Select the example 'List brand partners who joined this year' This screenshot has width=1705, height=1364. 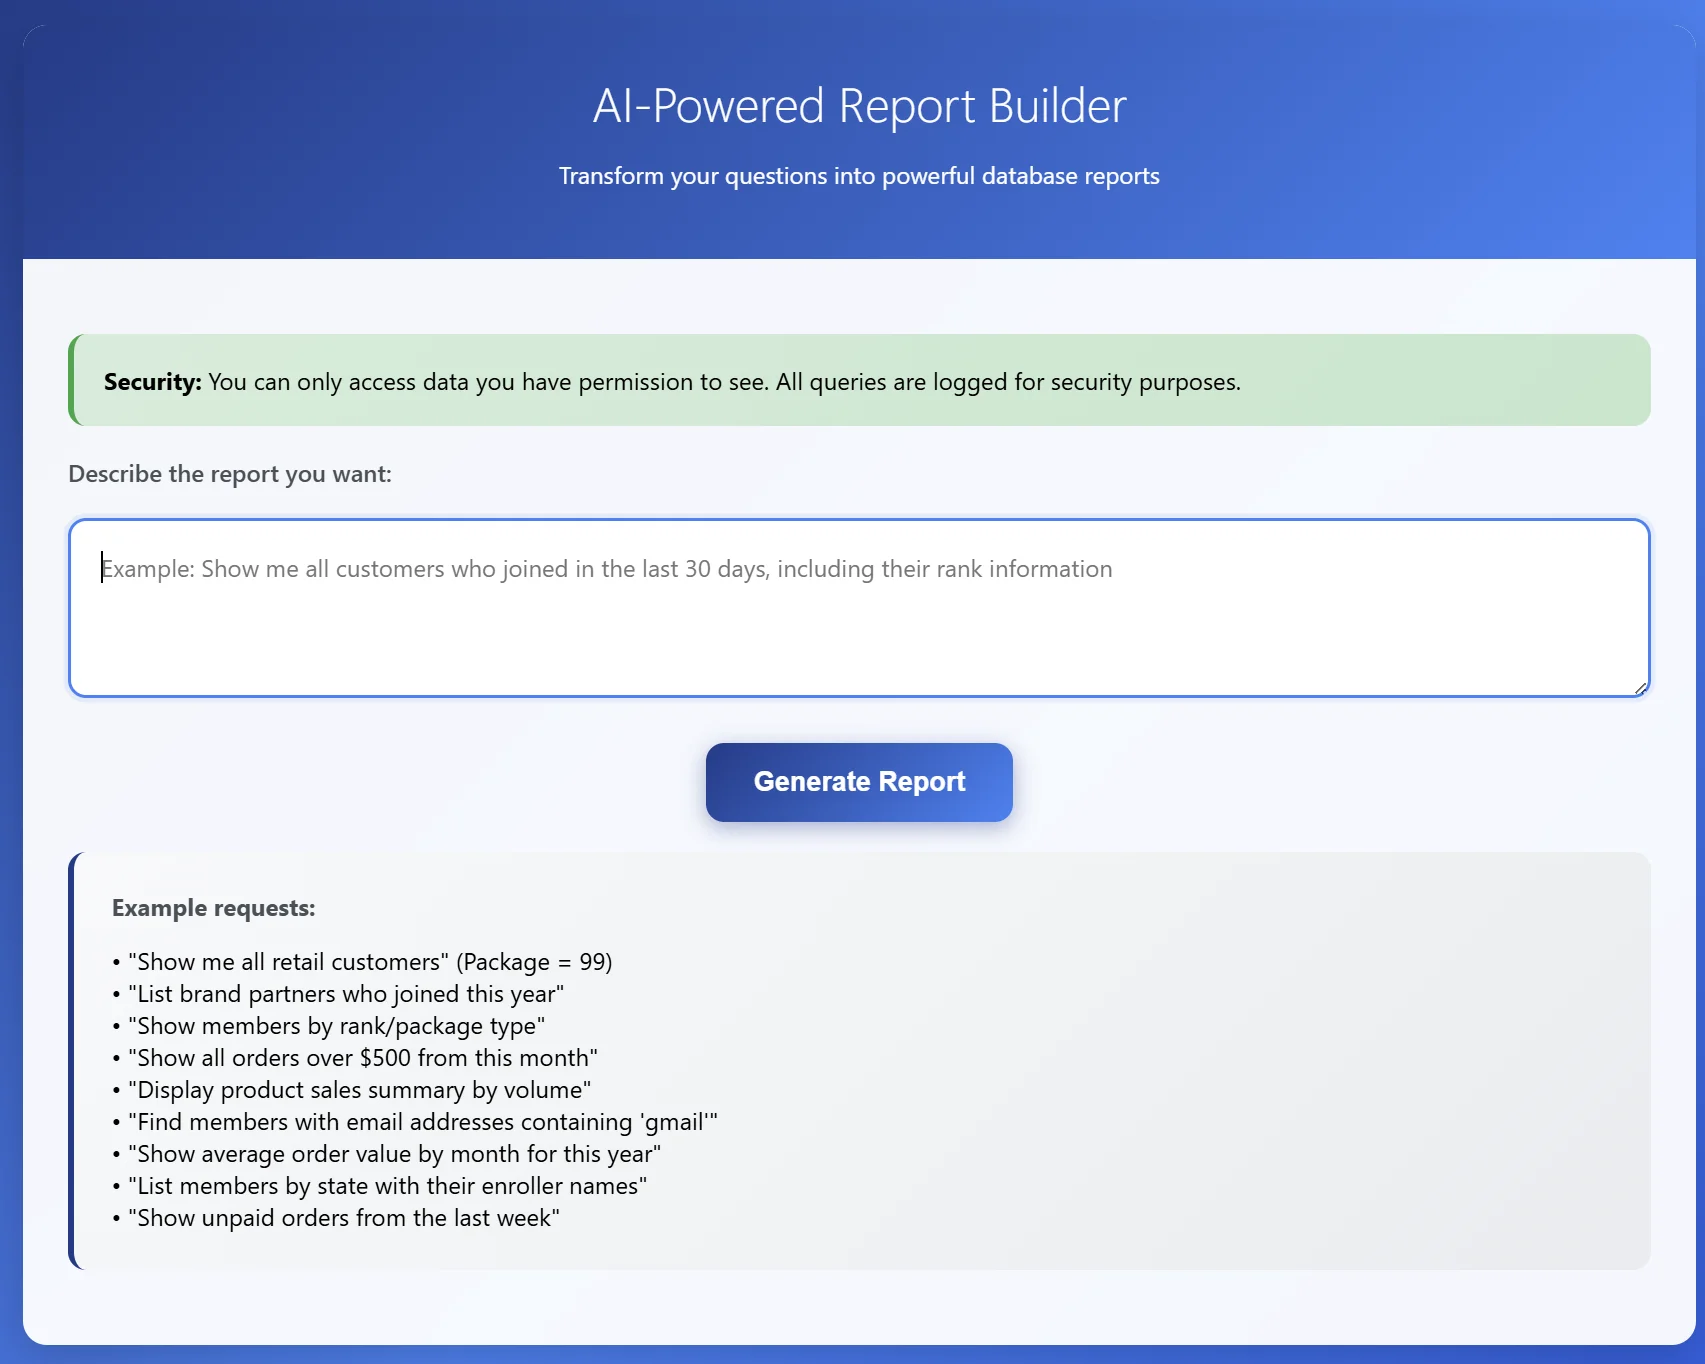coord(345,993)
